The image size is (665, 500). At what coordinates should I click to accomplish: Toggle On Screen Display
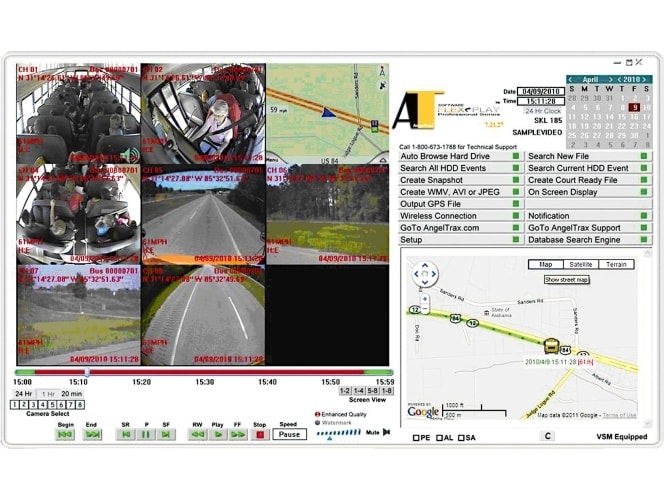[589, 192]
